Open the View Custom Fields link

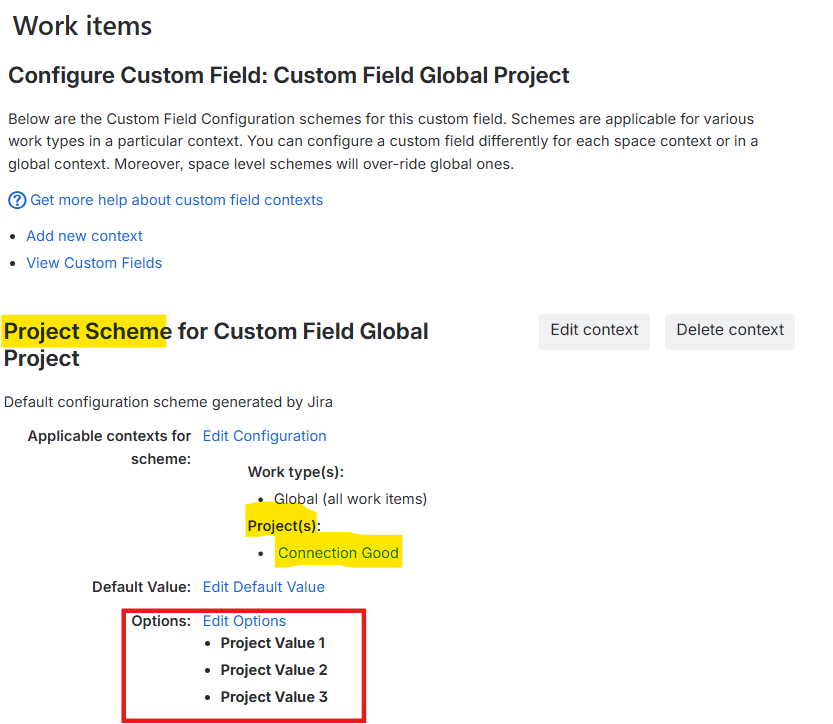94,263
